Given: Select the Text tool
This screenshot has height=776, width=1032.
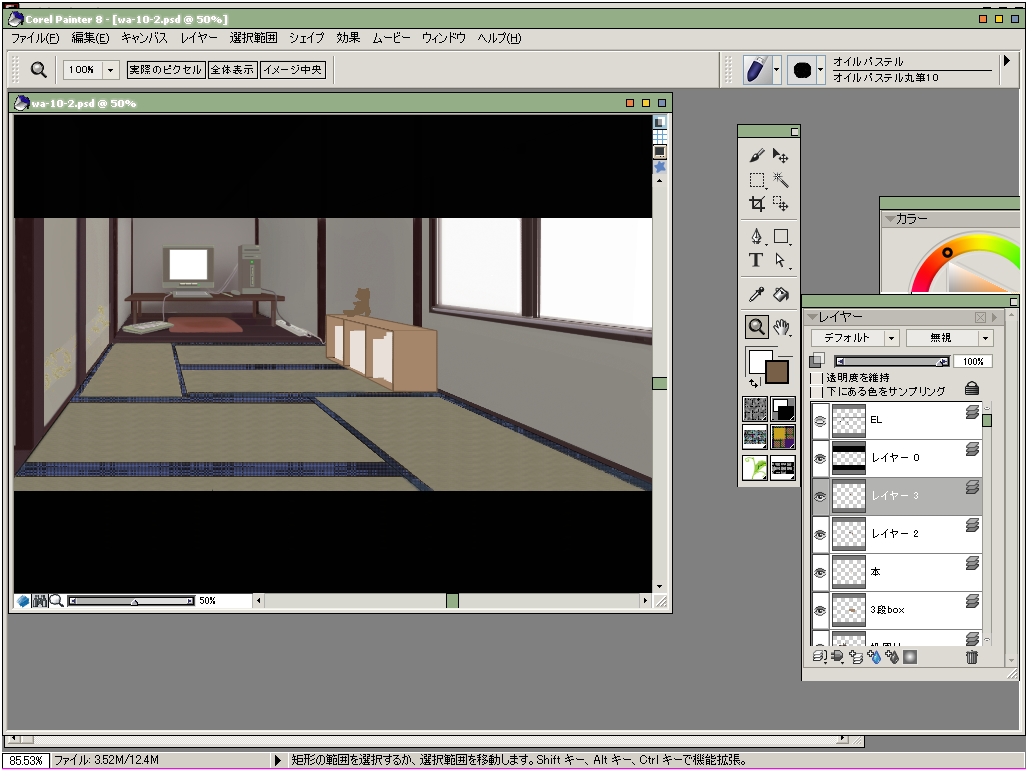Looking at the screenshot, I should click(756, 261).
